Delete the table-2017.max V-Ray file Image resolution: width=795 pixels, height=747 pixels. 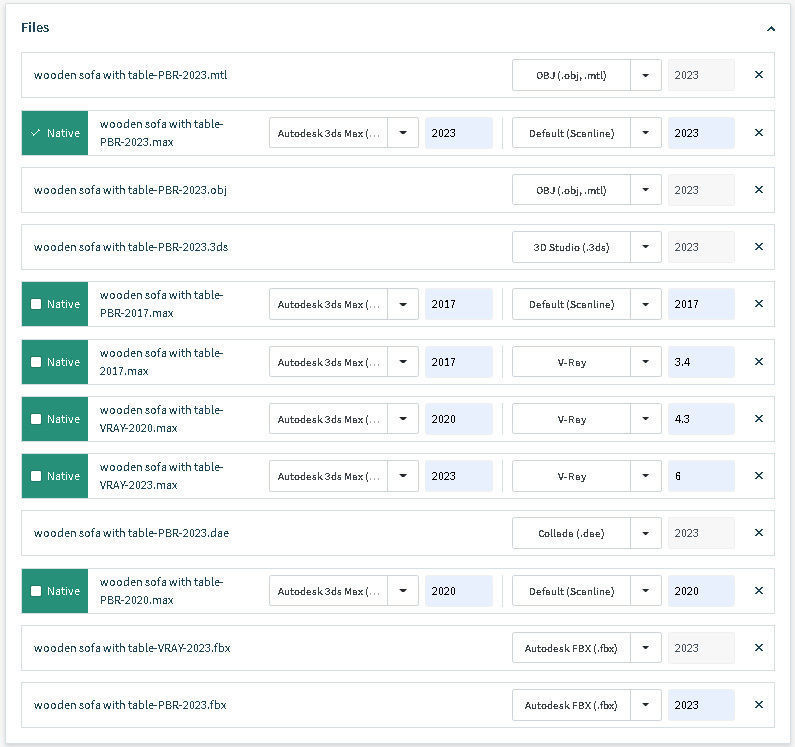(x=758, y=362)
